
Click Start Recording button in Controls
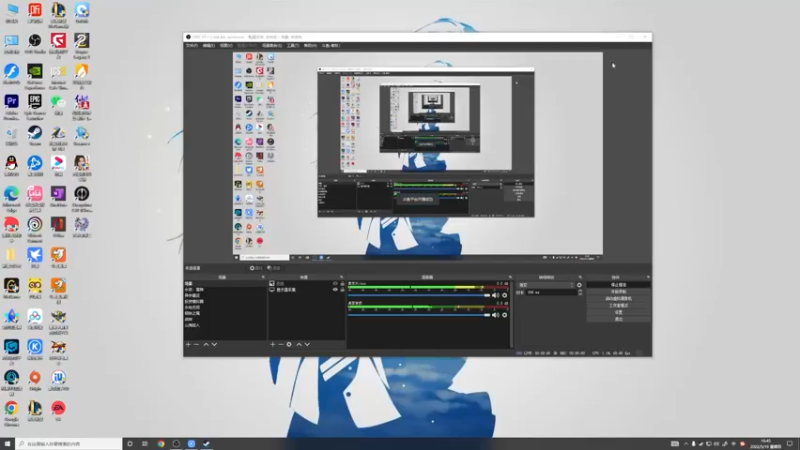pos(618,291)
